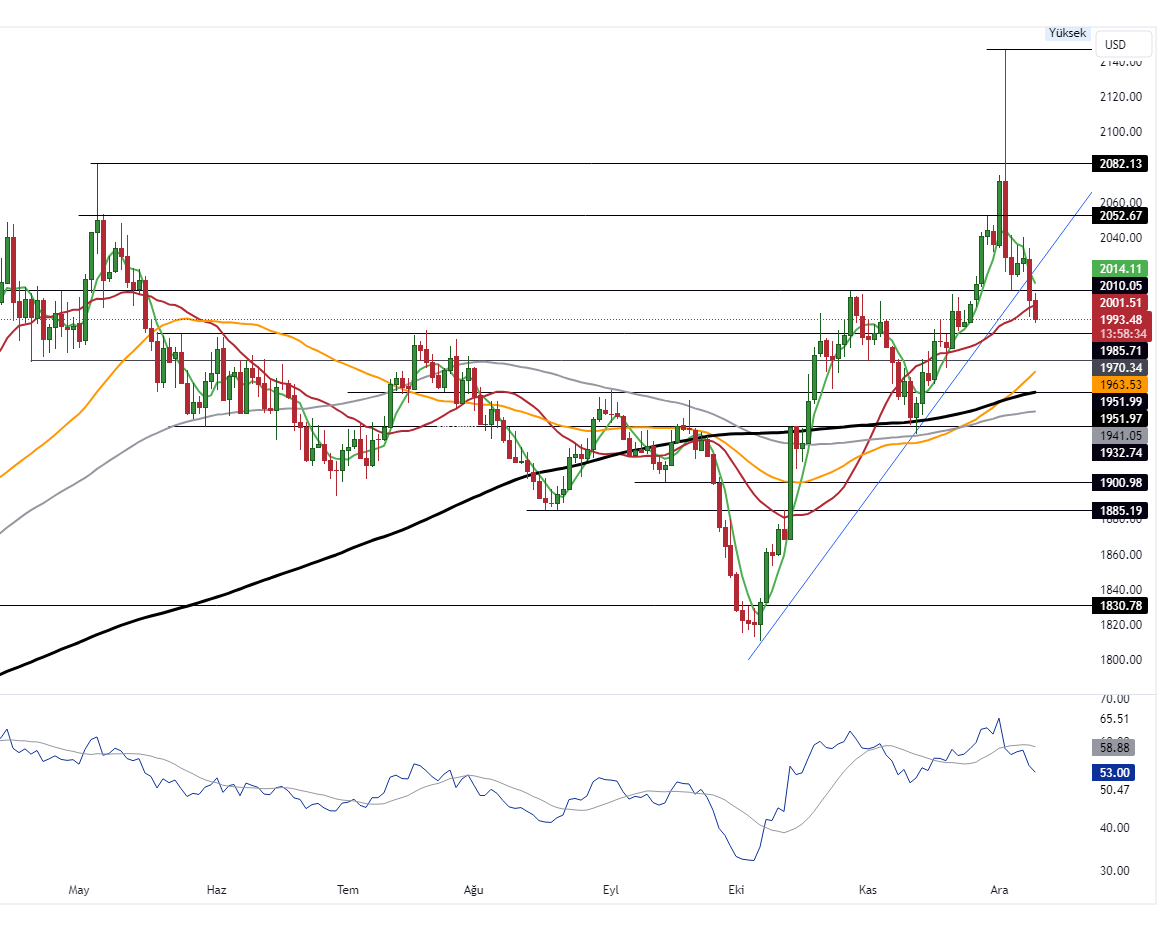Select the May label on time axis

point(79,890)
